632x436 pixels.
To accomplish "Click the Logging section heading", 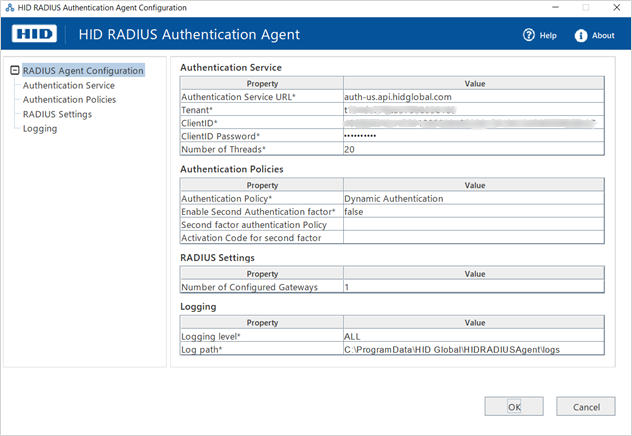I will coord(198,307).
